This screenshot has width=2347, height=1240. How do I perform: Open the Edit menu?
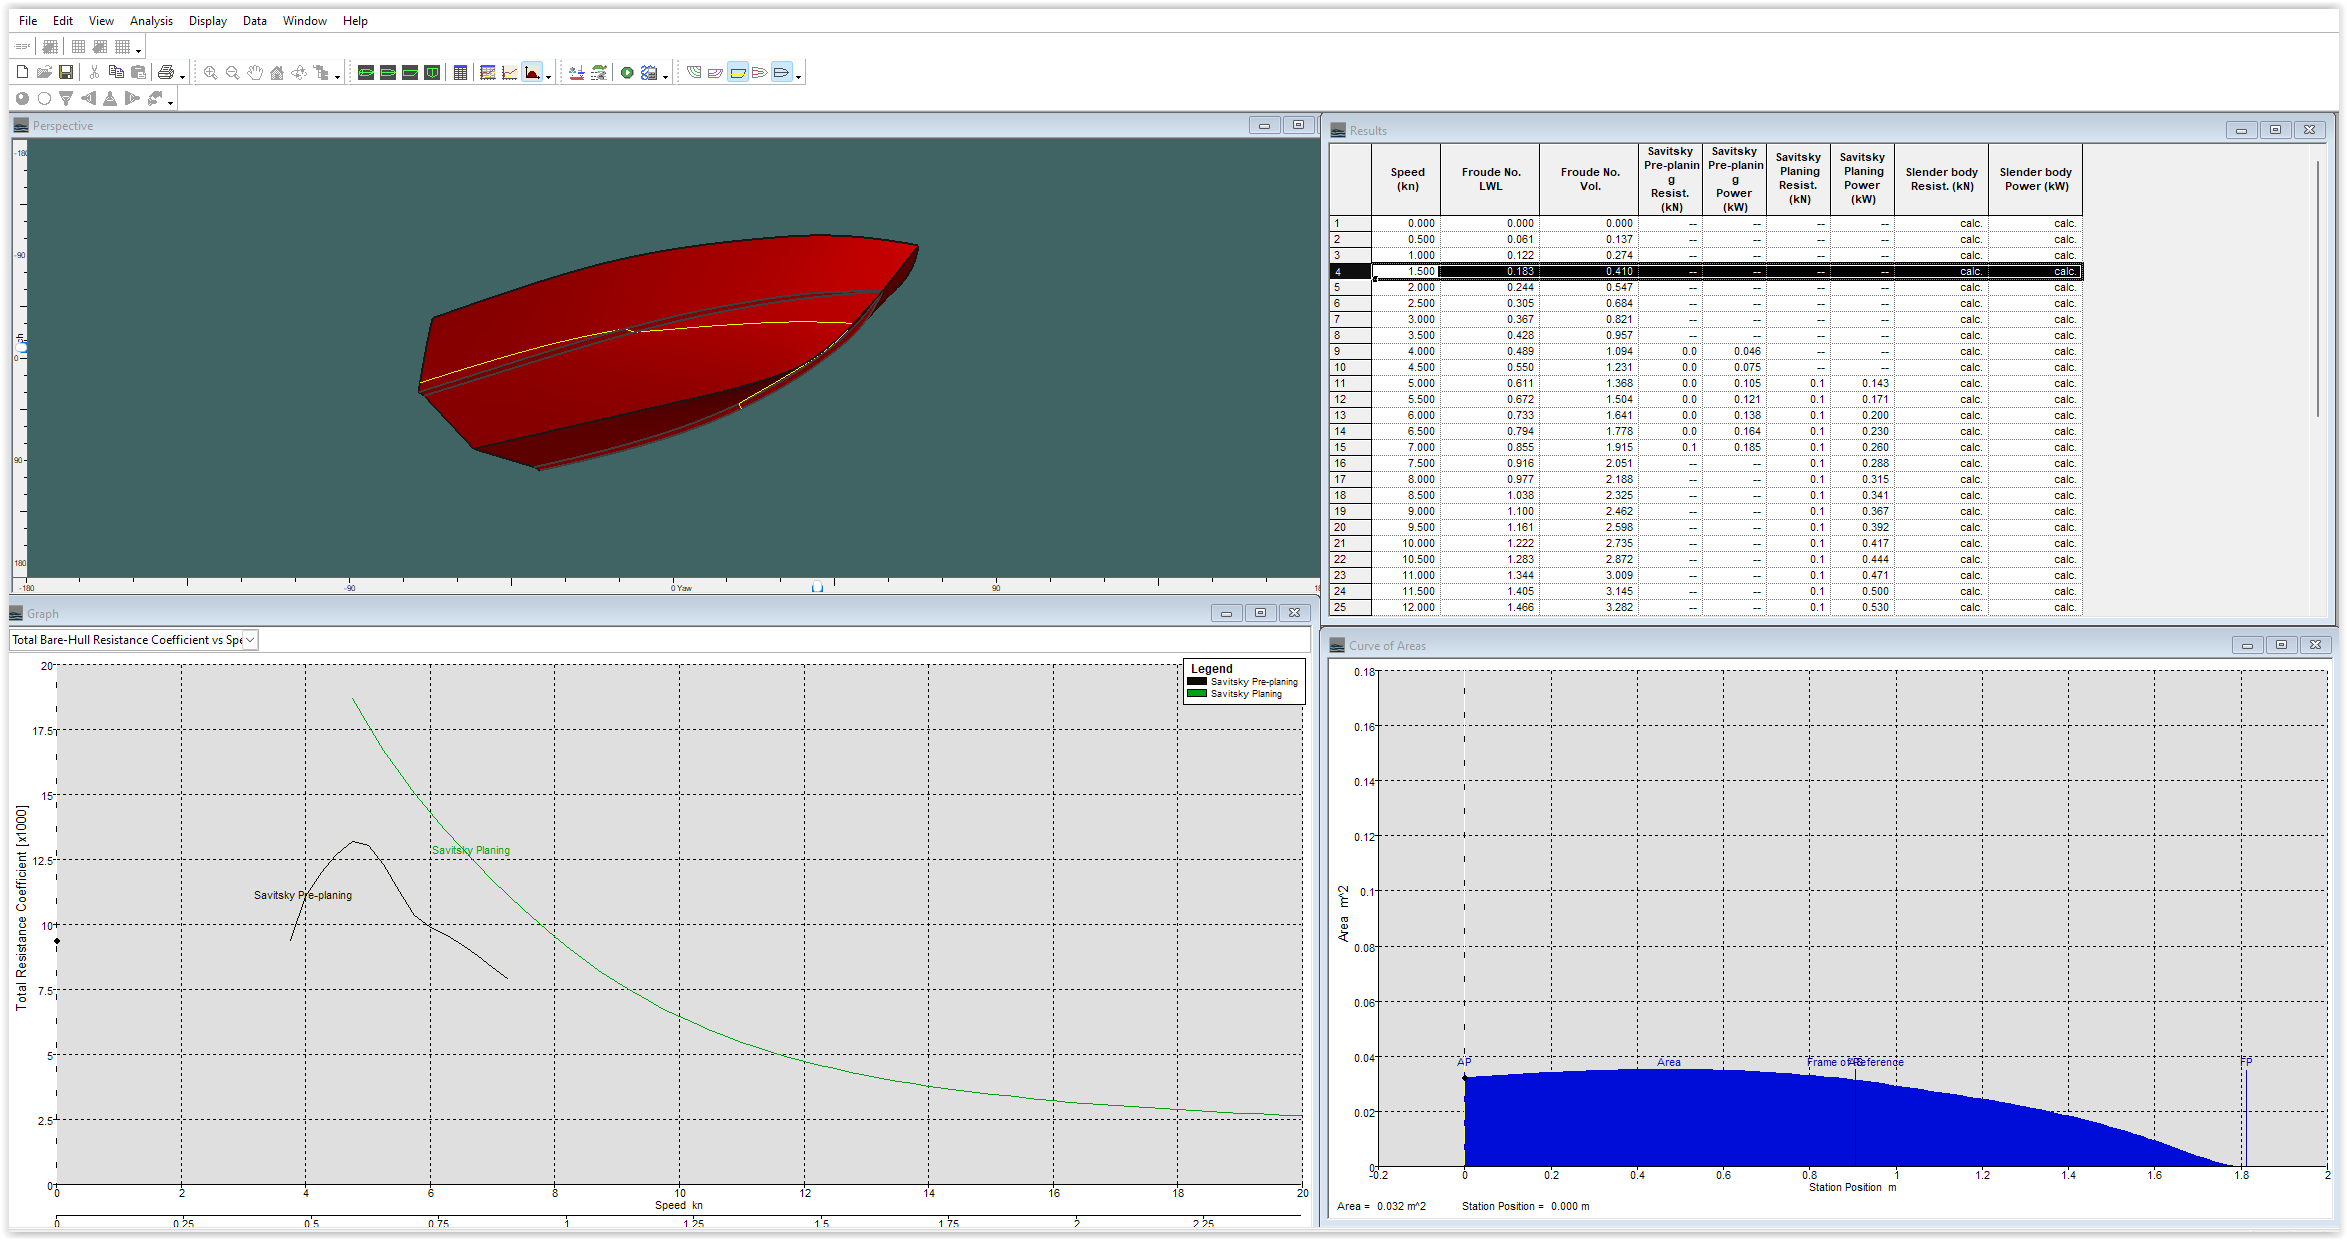pyautogui.click(x=63, y=20)
